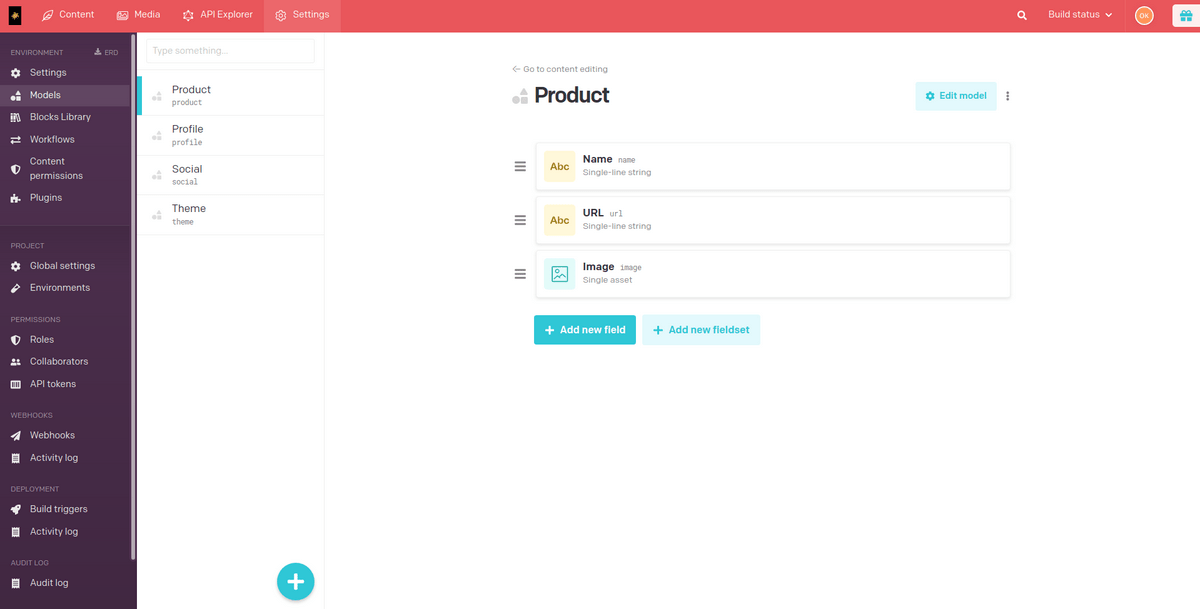Open the three-dot model options menu
The image size is (1200, 609).
(x=1008, y=96)
